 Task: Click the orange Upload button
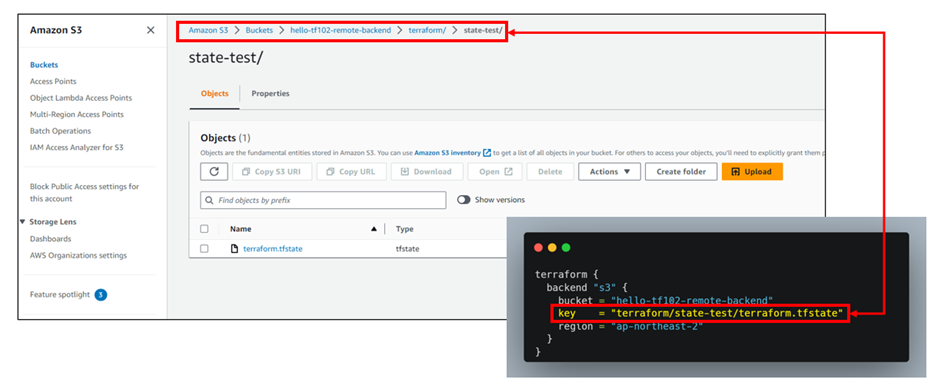[752, 172]
